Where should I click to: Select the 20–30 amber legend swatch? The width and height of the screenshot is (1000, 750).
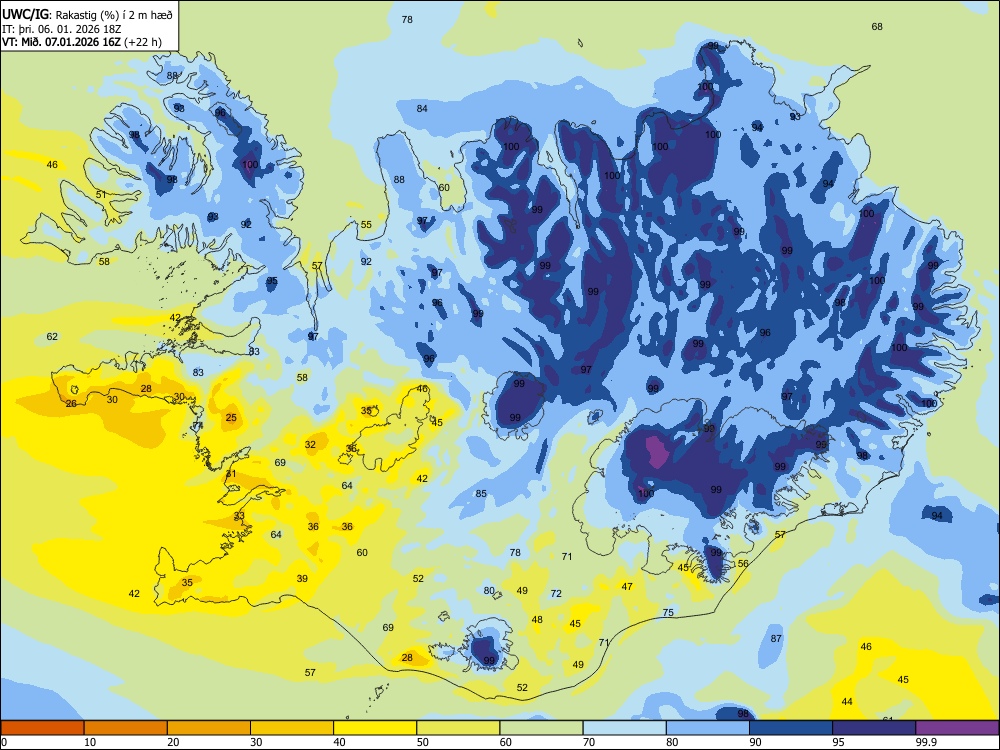209,728
